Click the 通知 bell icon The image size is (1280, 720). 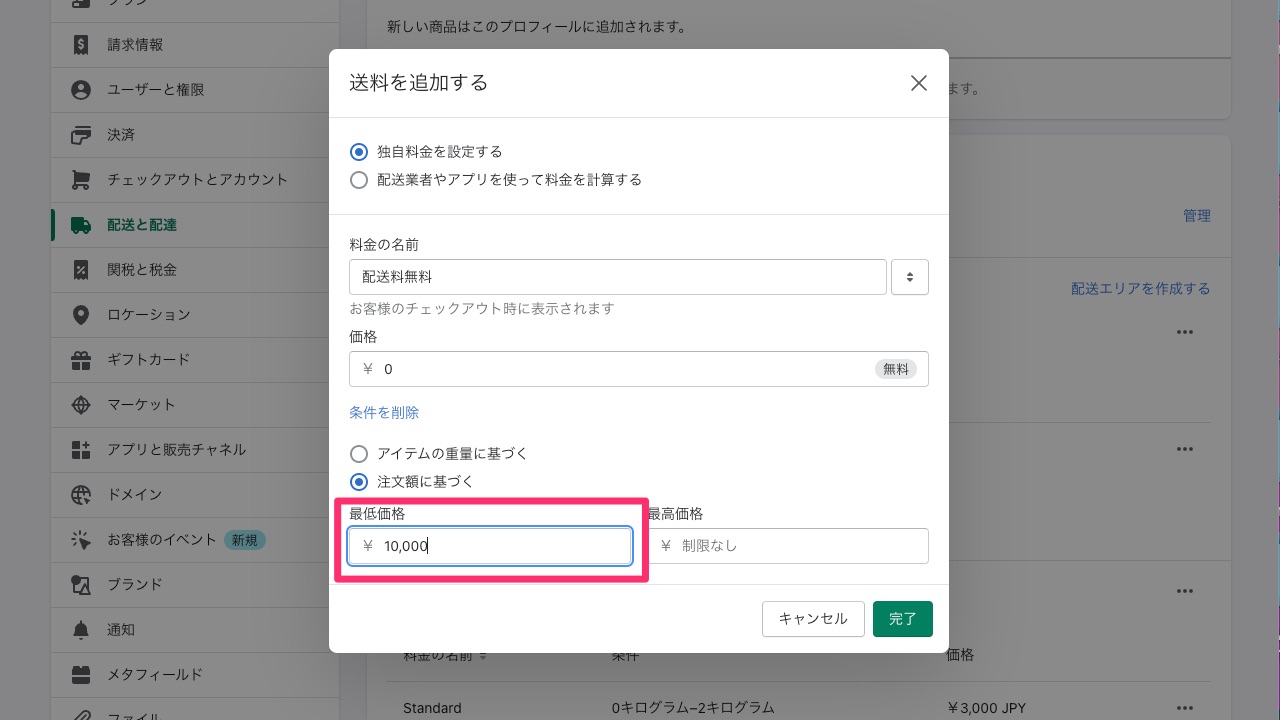81,630
